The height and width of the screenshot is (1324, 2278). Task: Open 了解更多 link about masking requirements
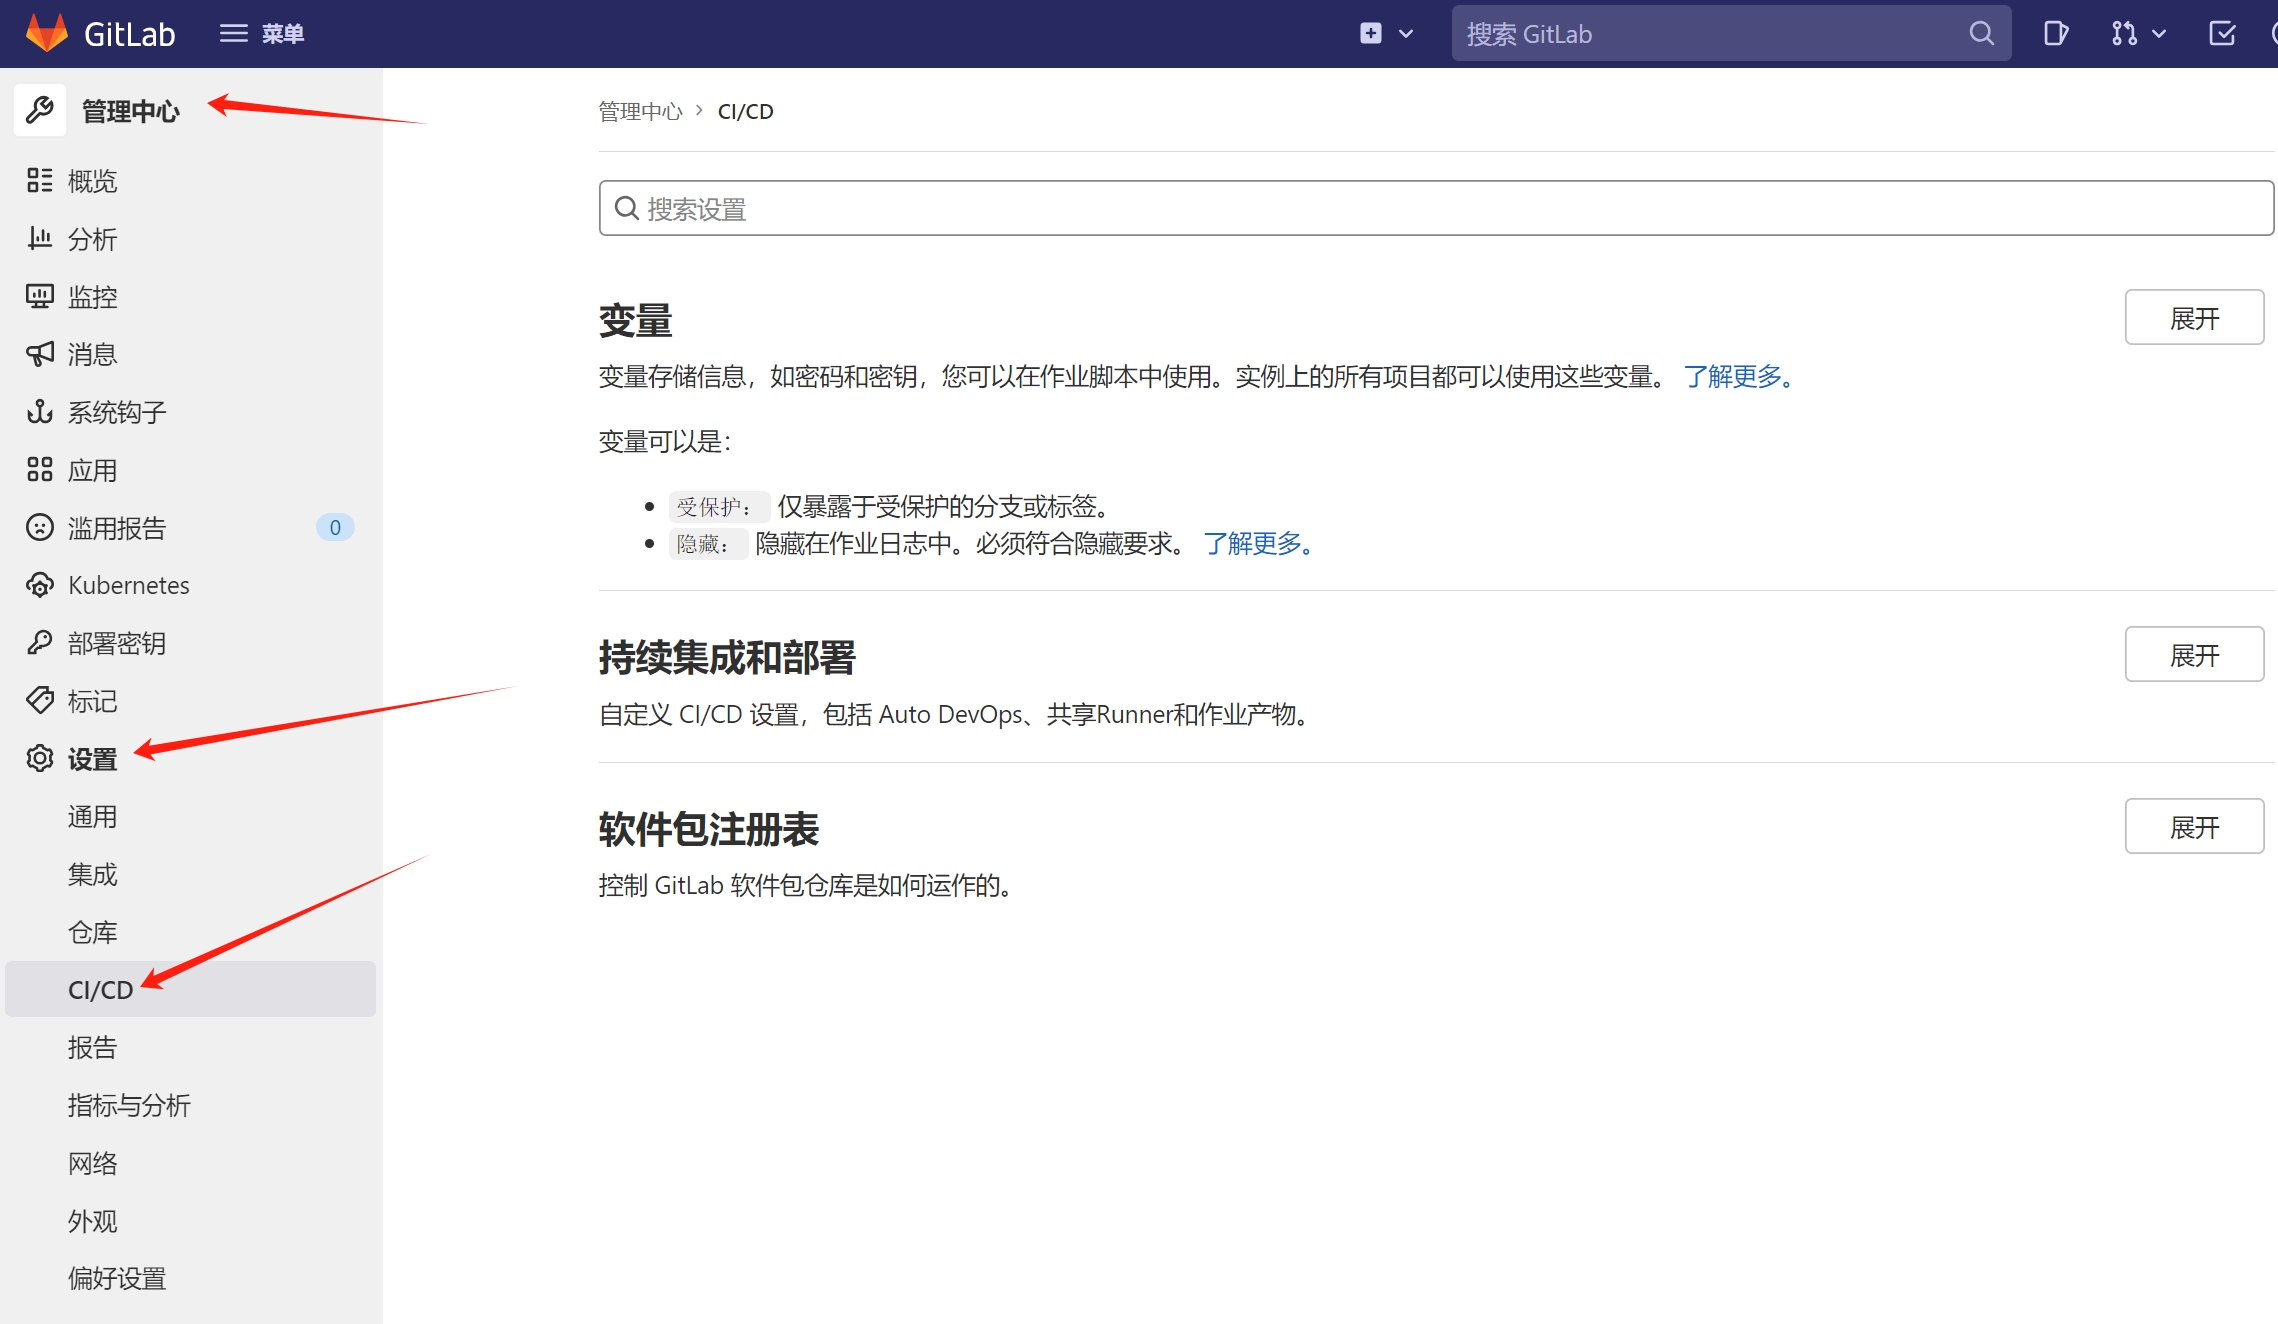[x=1259, y=544]
